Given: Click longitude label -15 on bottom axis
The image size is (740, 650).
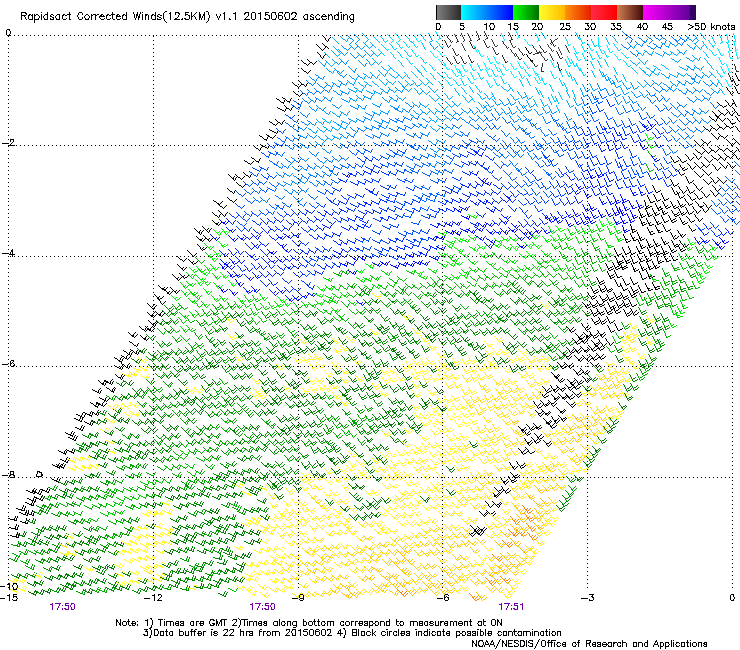Looking at the screenshot, I should click(x=9, y=598).
